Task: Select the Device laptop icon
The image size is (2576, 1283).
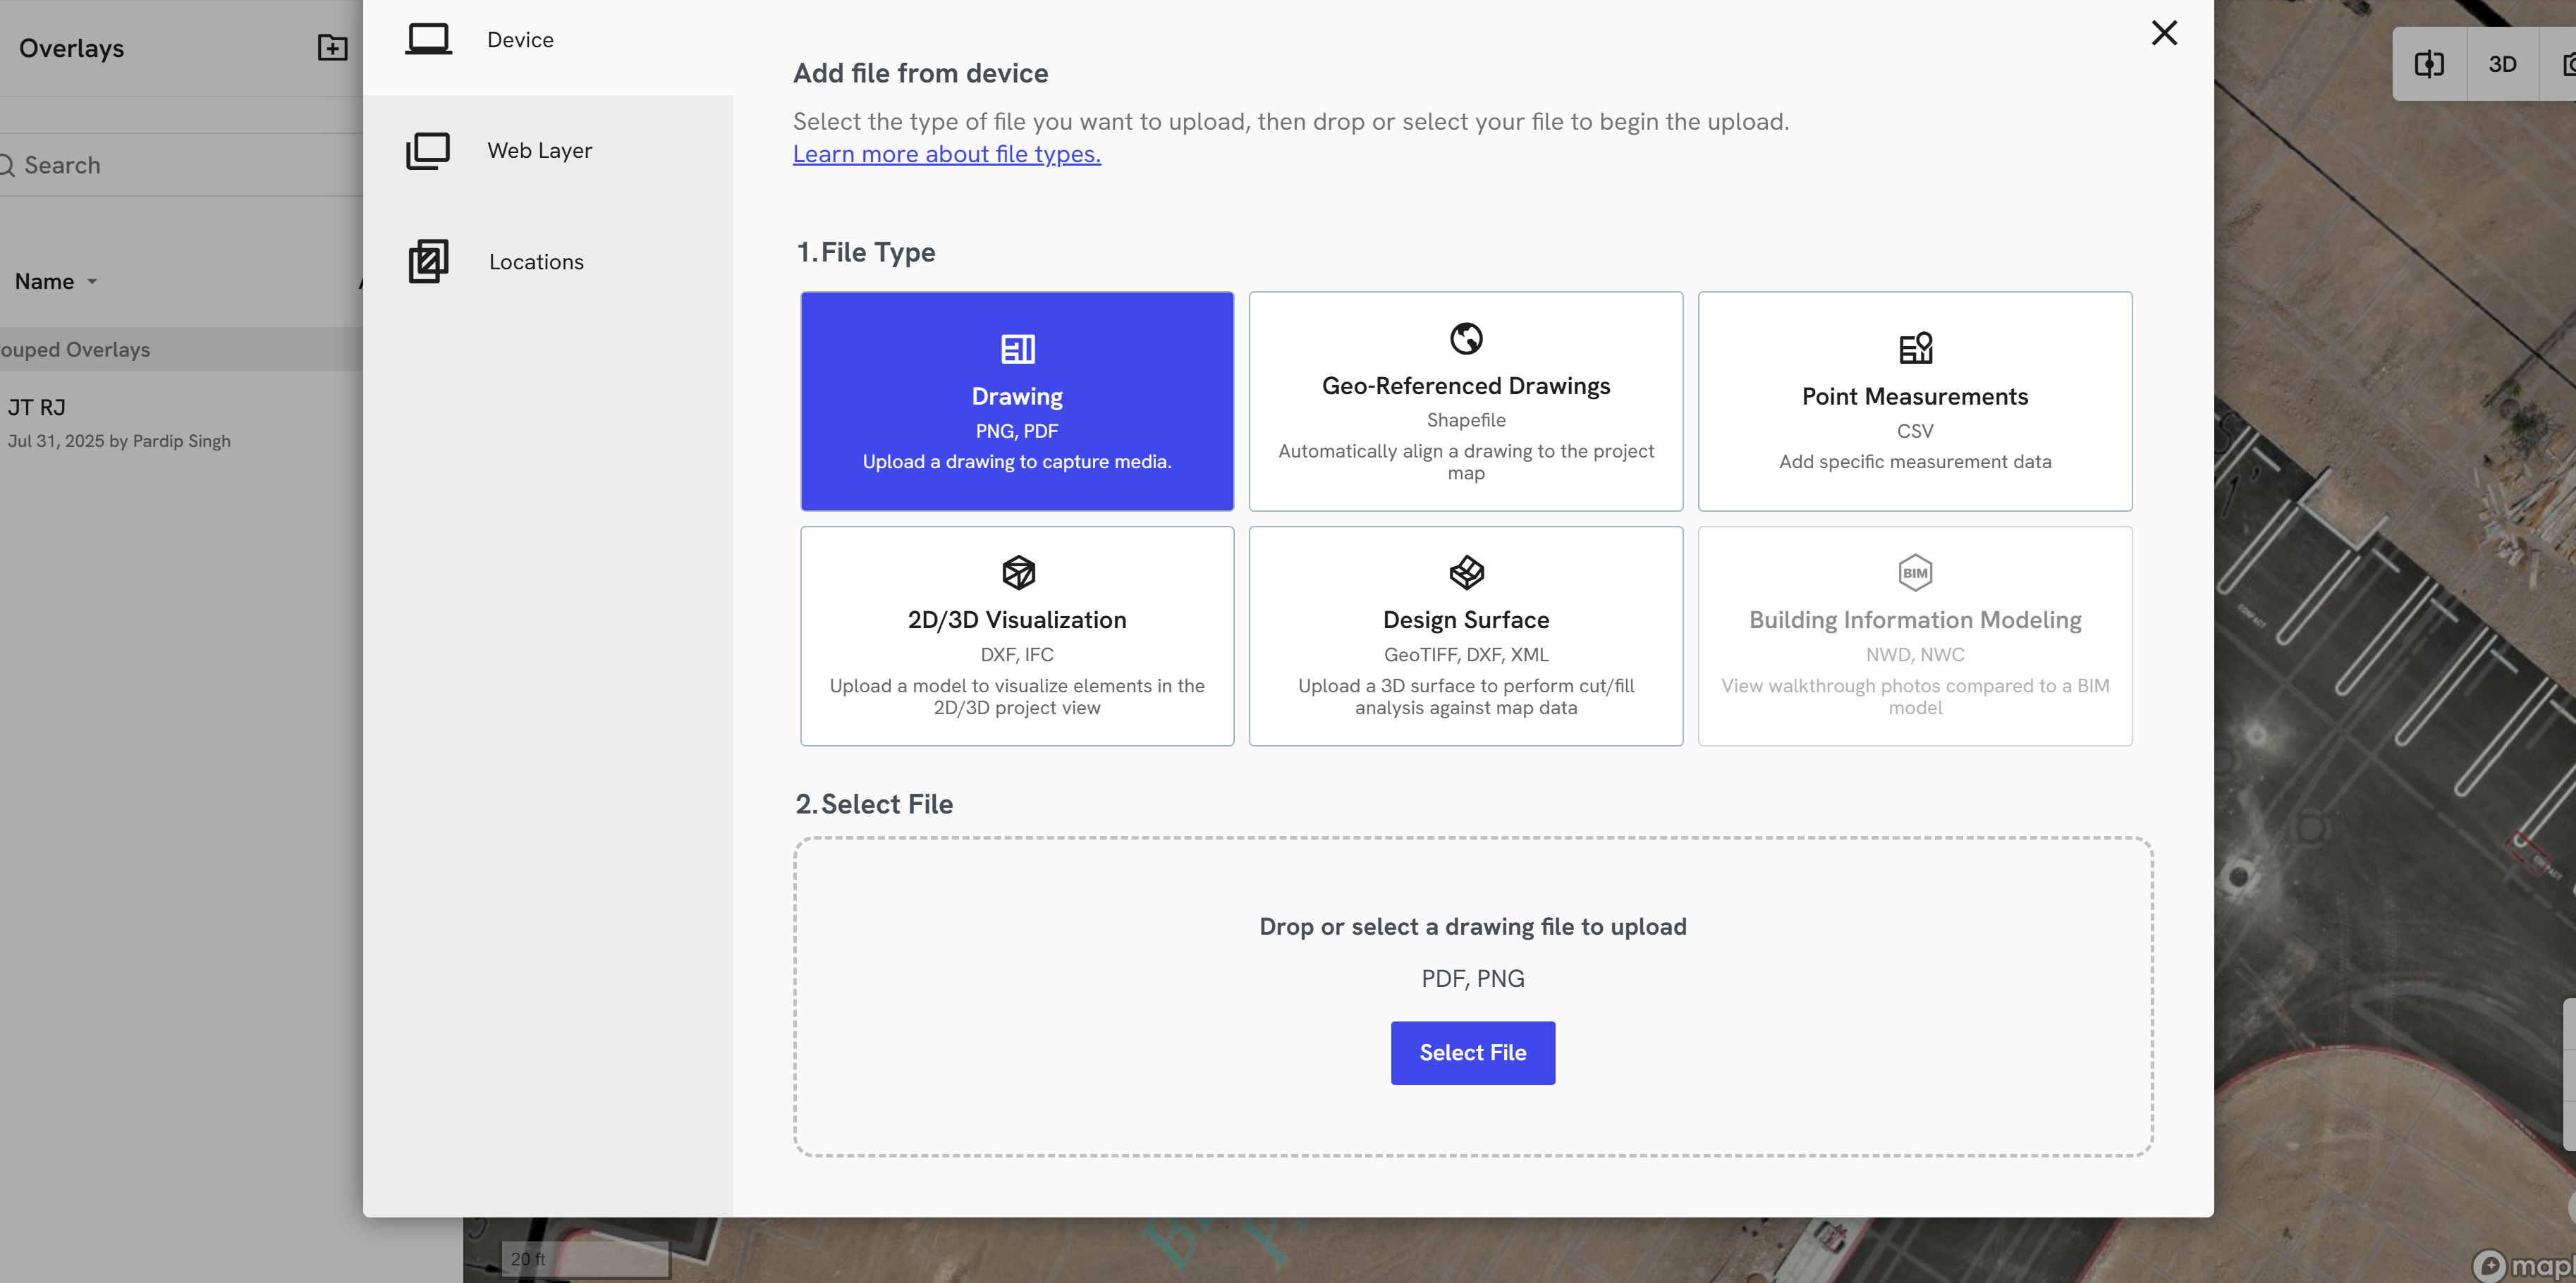Action: [428, 39]
